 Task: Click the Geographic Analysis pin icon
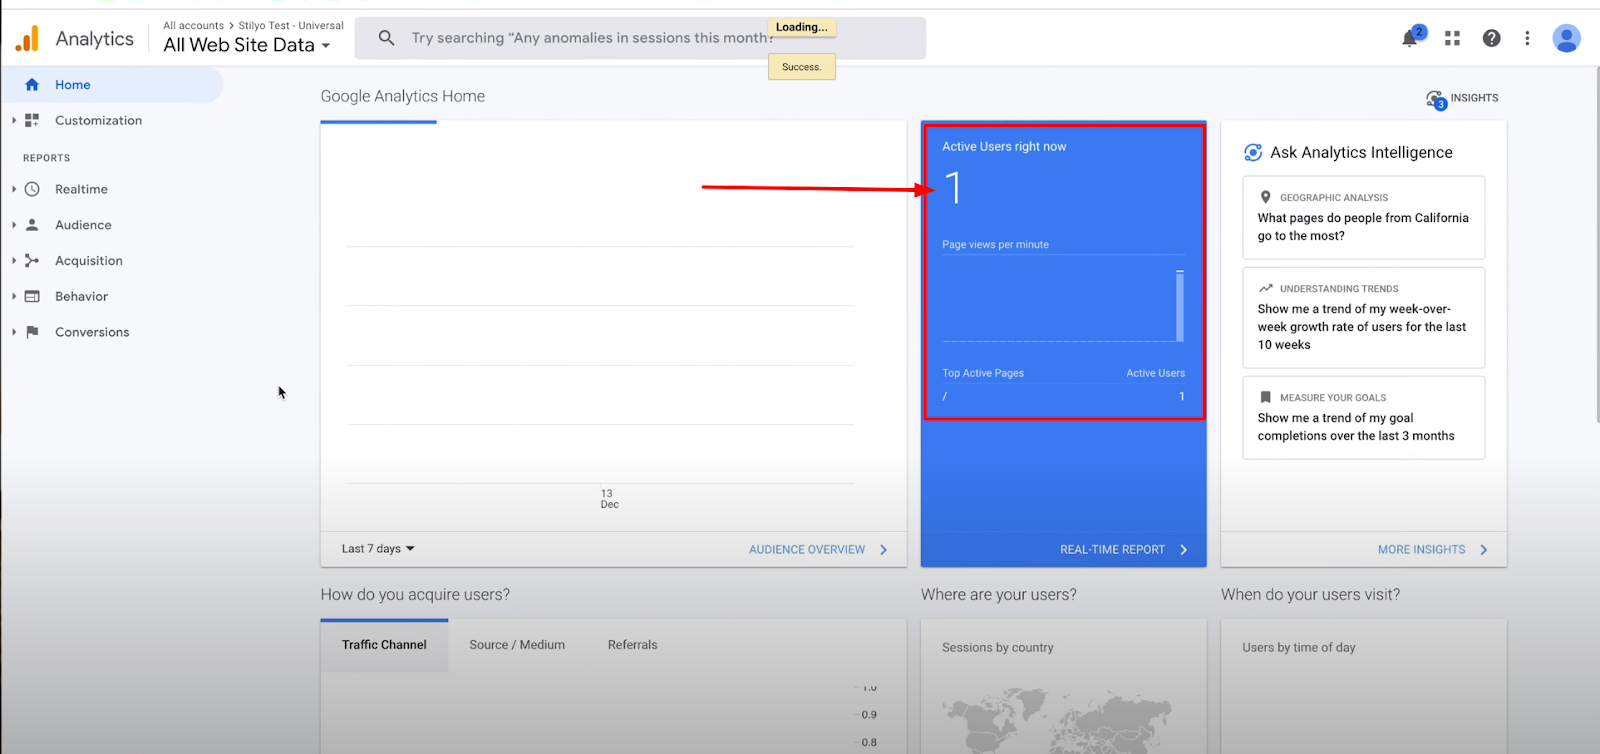pyautogui.click(x=1266, y=197)
